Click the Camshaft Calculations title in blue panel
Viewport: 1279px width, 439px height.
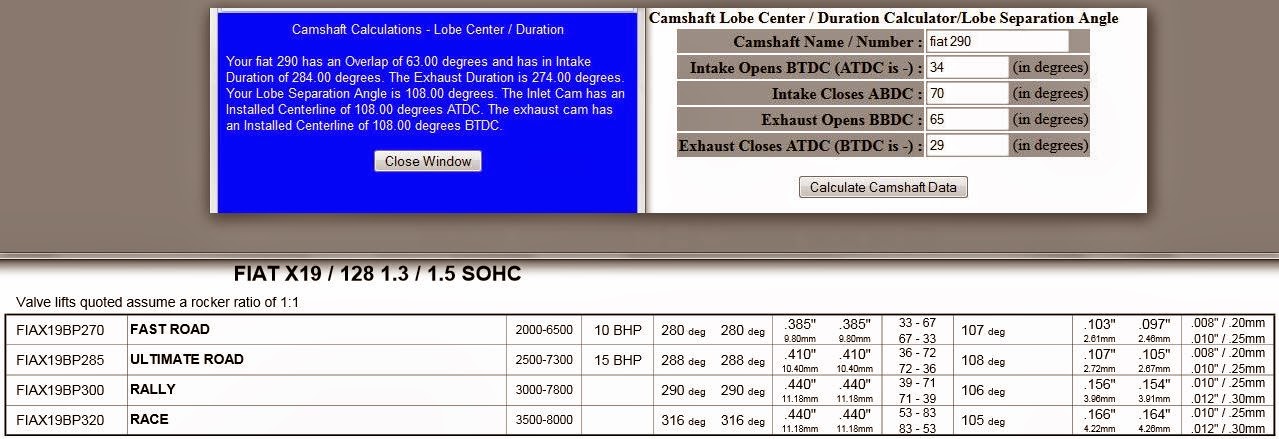point(428,29)
